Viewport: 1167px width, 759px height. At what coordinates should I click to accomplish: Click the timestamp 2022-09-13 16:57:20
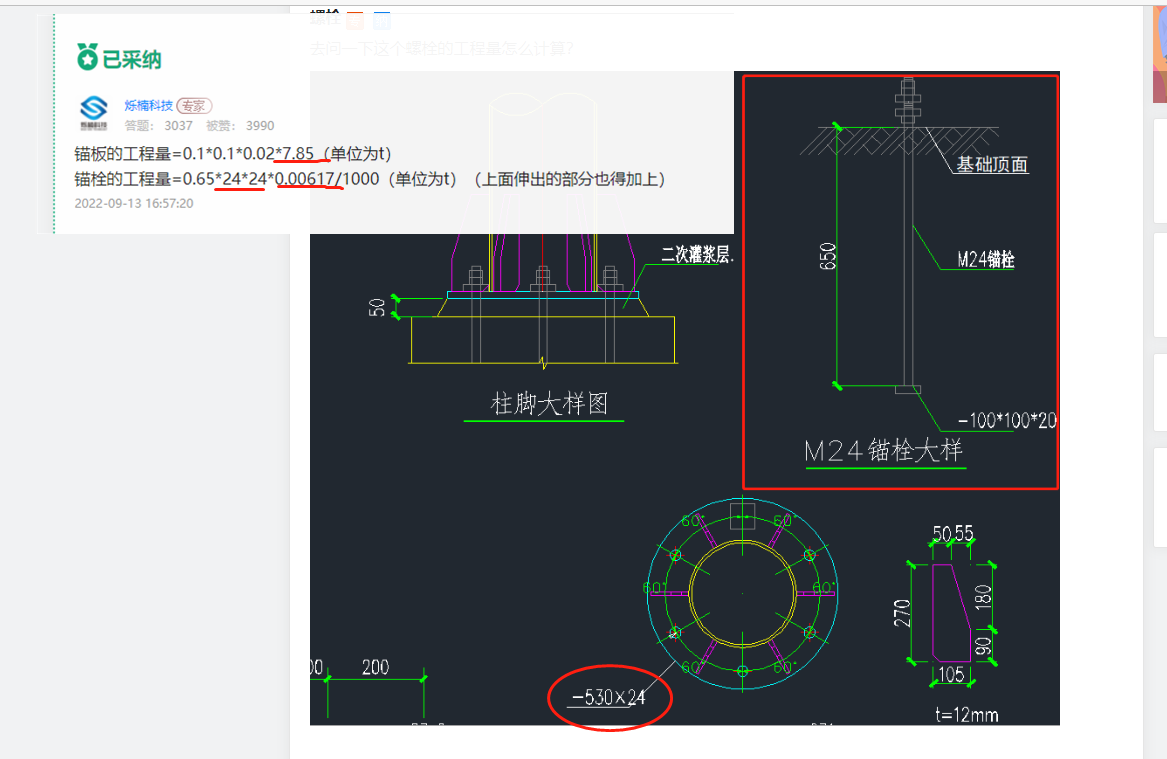click(134, 203)
